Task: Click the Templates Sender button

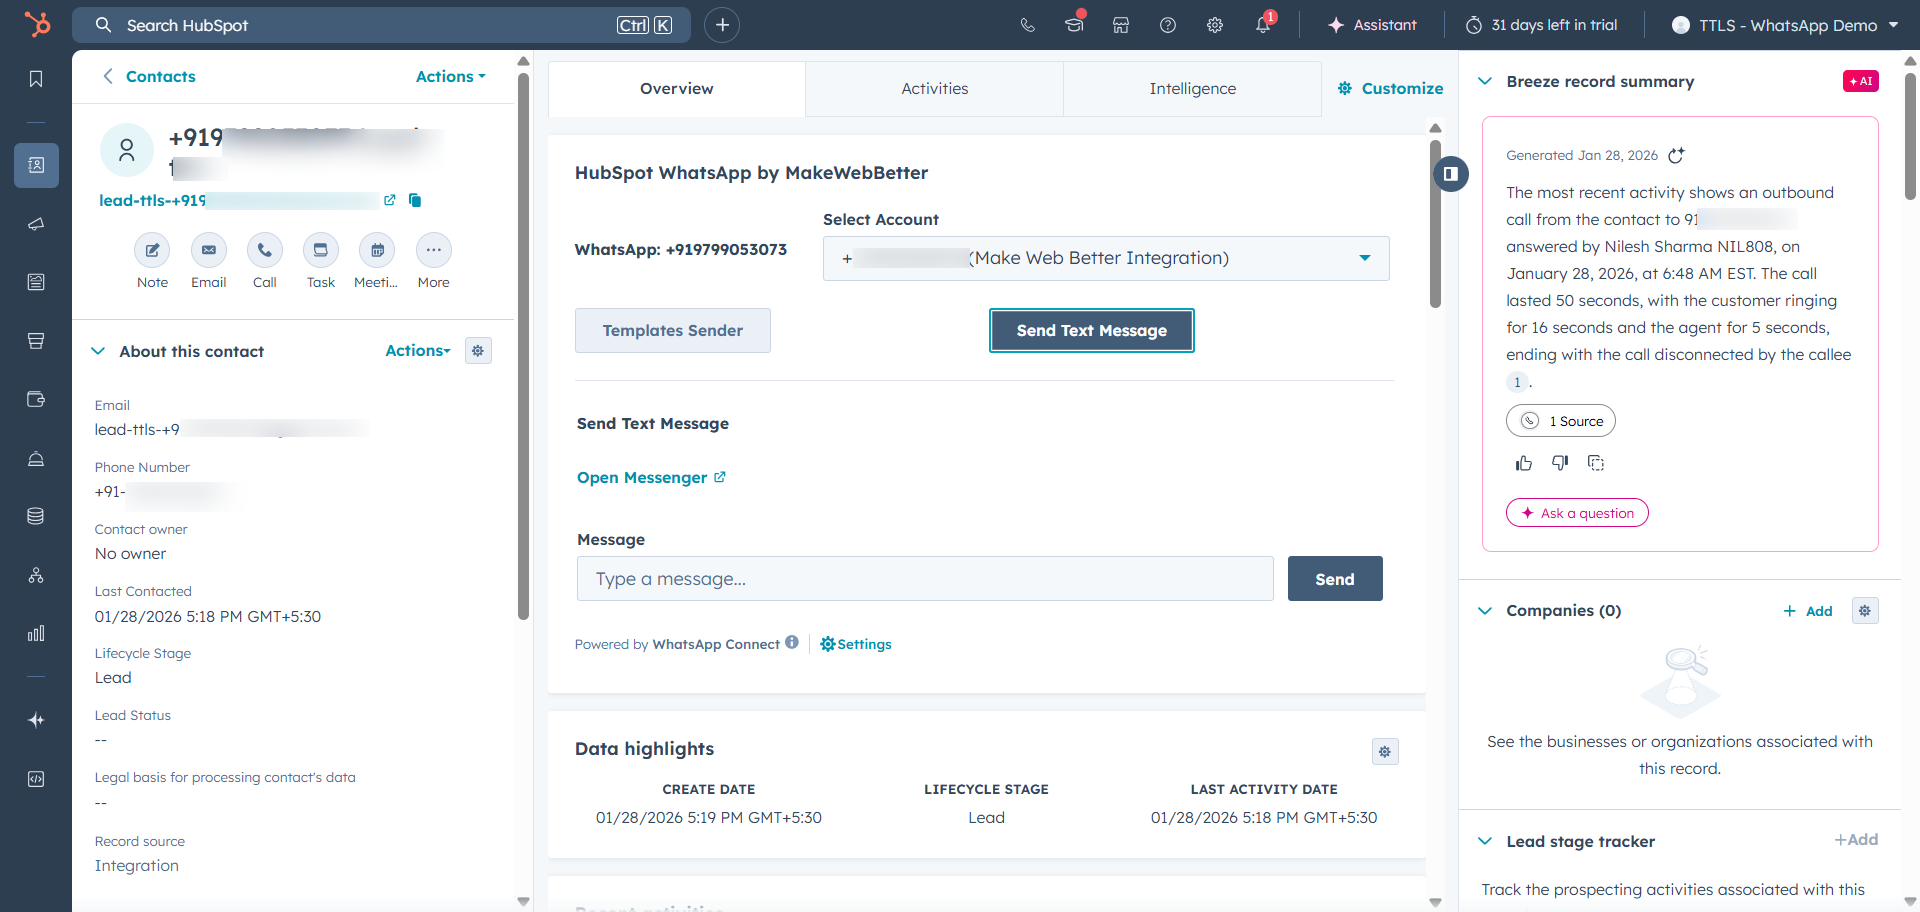Action: click(672, 330)
